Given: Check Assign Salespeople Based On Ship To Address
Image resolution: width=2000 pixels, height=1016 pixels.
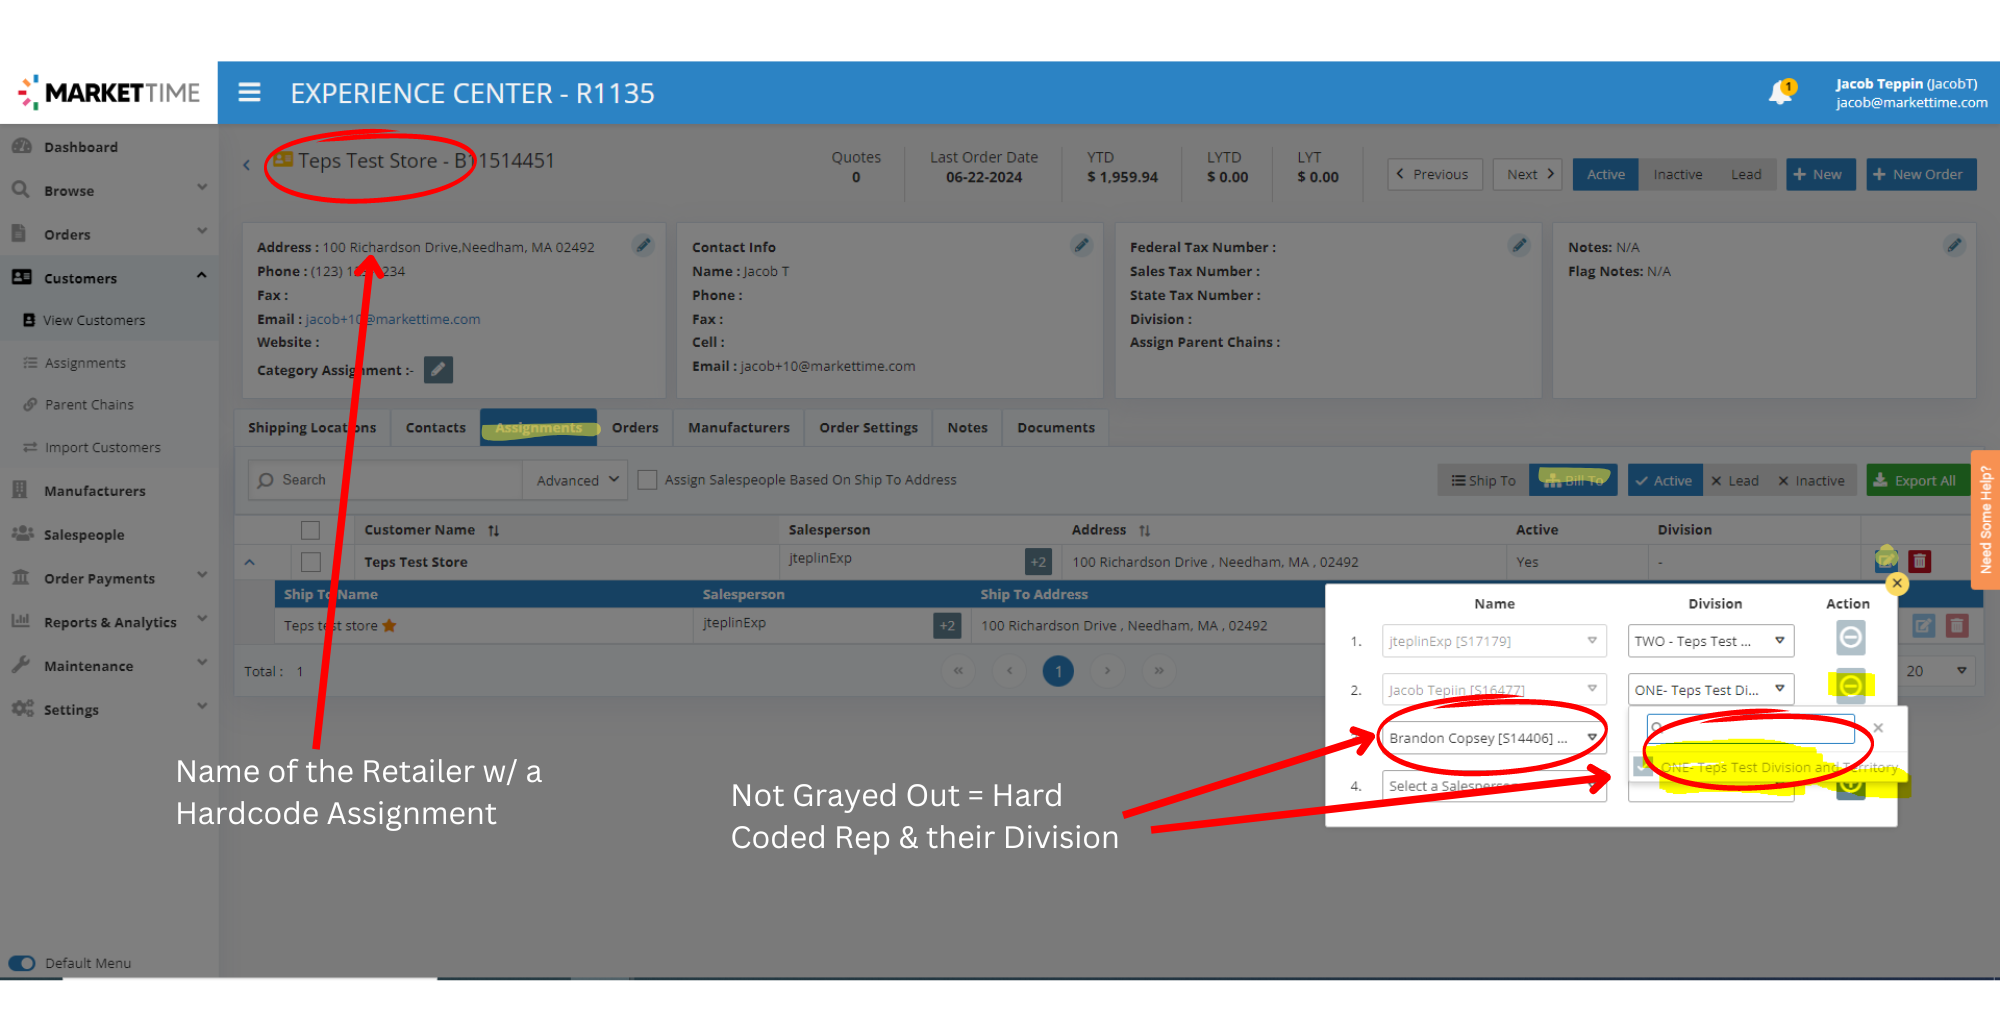Looking at the screenshot, I should click(x=647, y=480).
